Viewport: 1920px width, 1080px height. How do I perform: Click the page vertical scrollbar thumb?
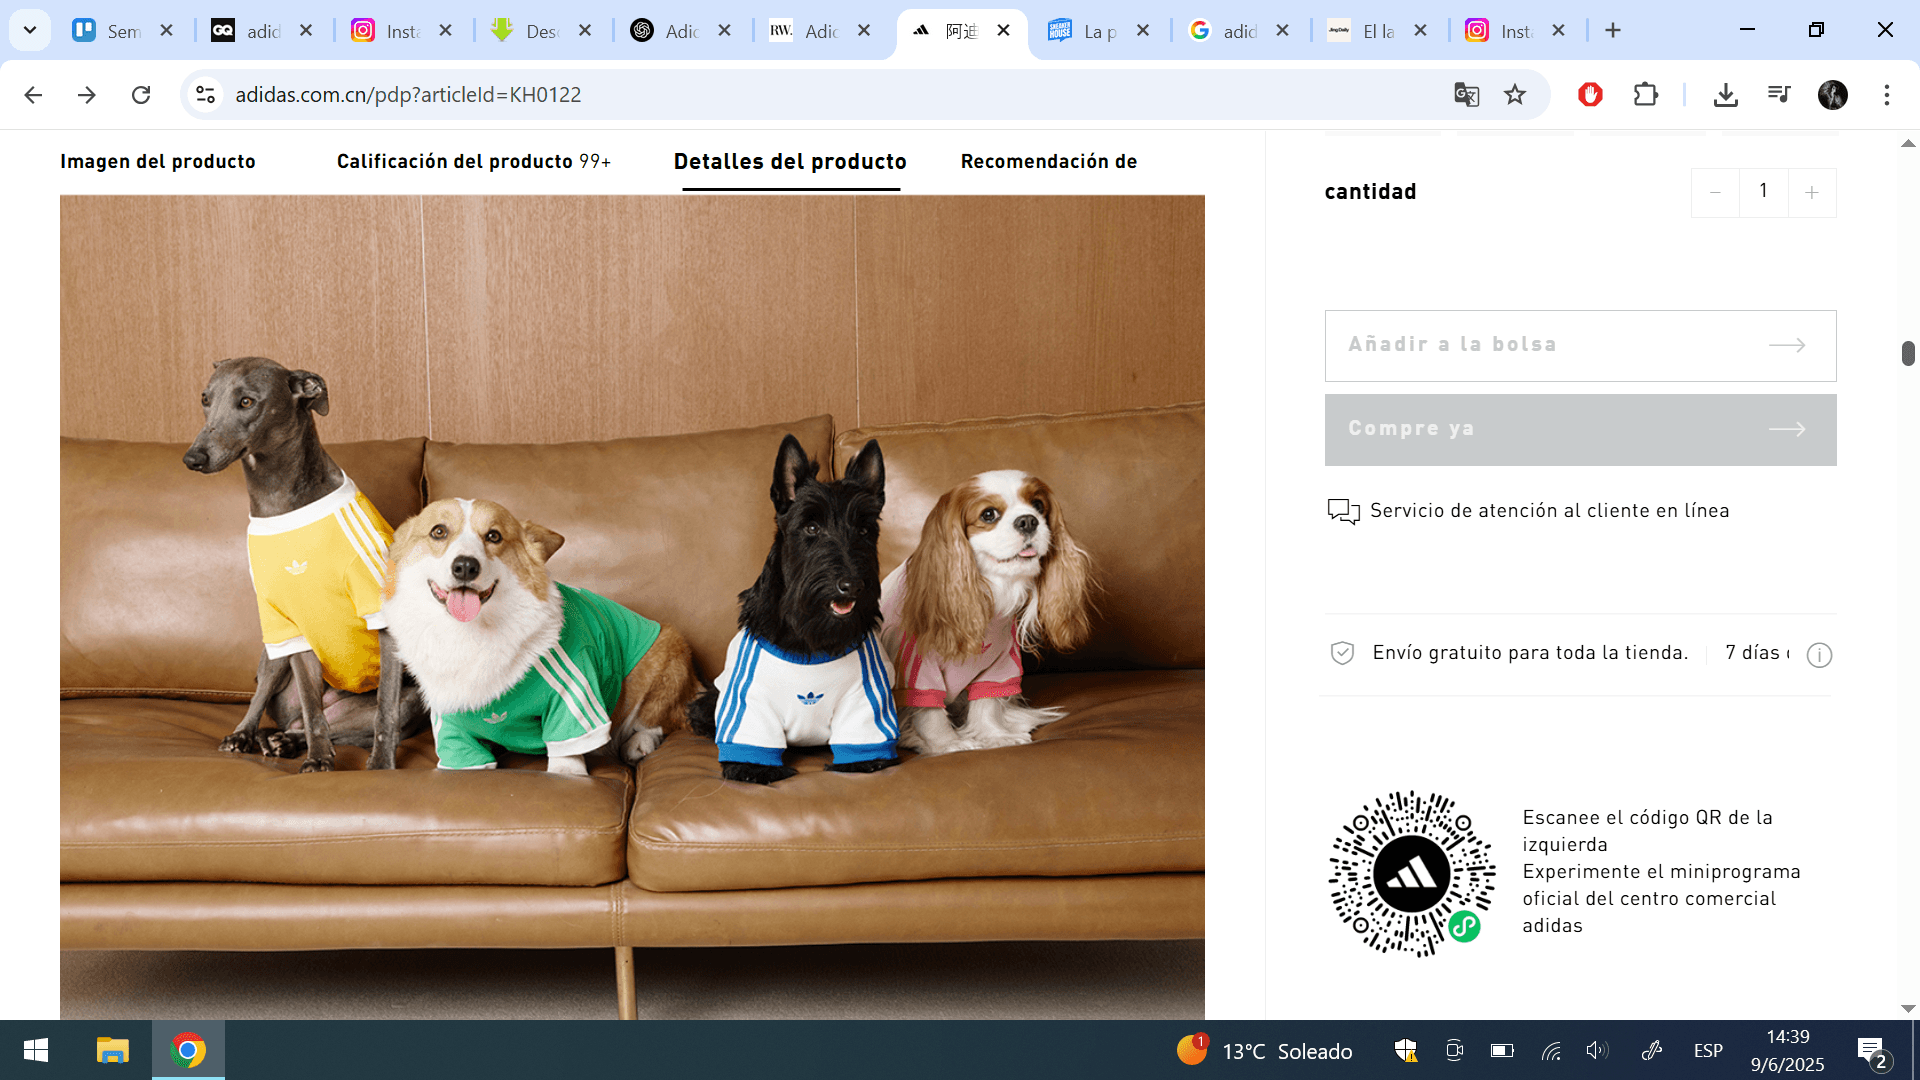pyautogui.click(x=1908, y=353)
